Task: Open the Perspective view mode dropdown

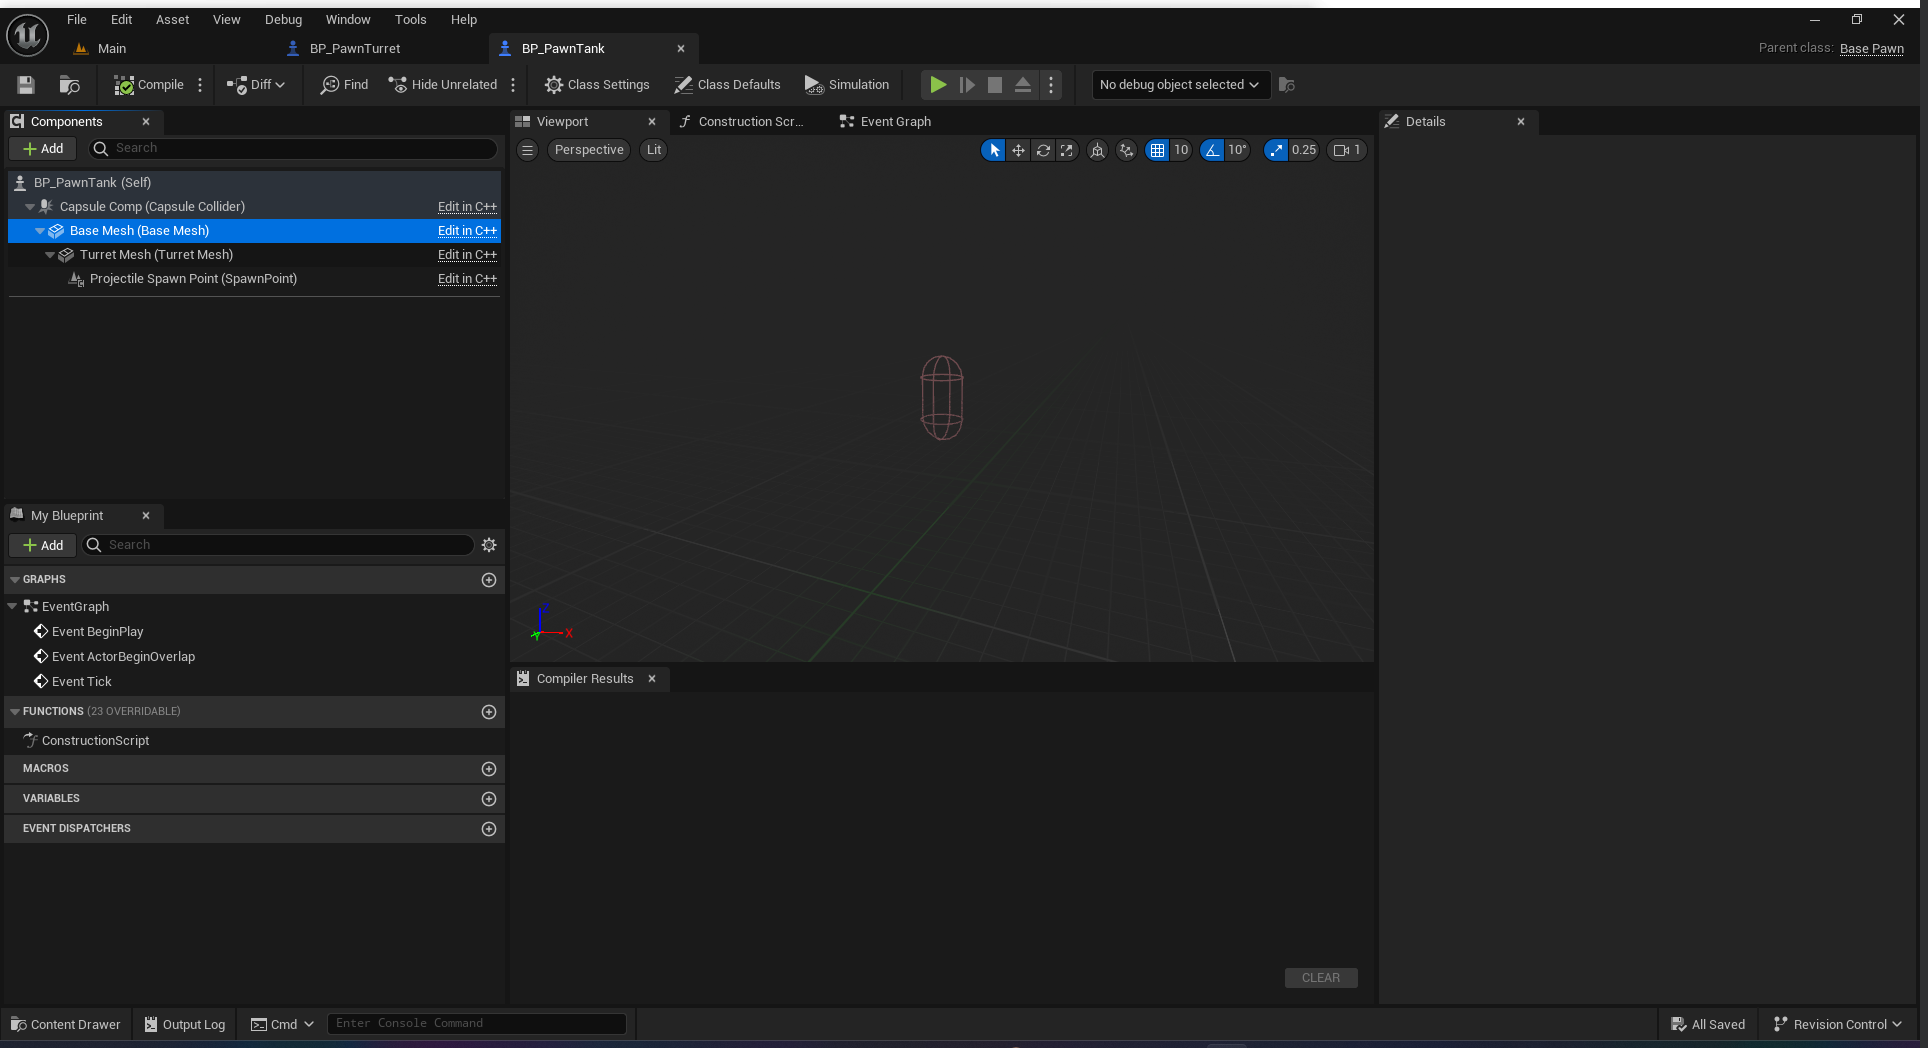Action: coord(589,150)
